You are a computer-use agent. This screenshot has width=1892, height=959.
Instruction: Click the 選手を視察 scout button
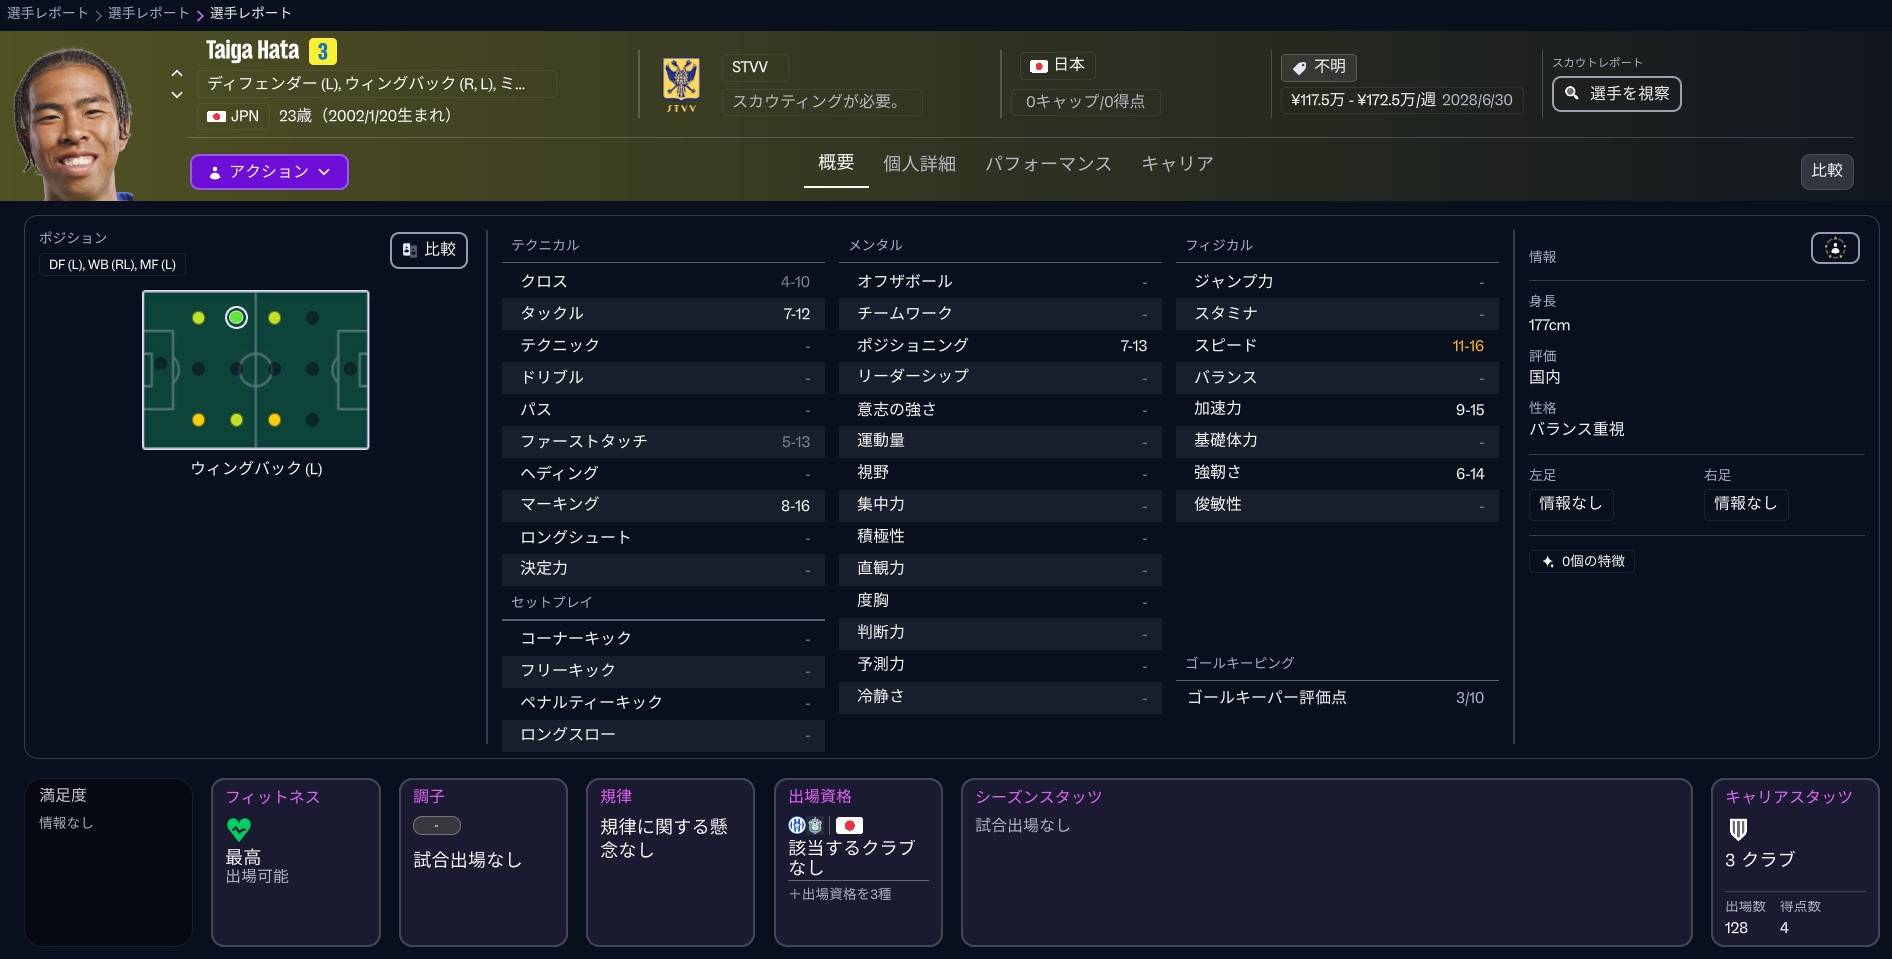pyautogui.click(x=1616, y=94)
